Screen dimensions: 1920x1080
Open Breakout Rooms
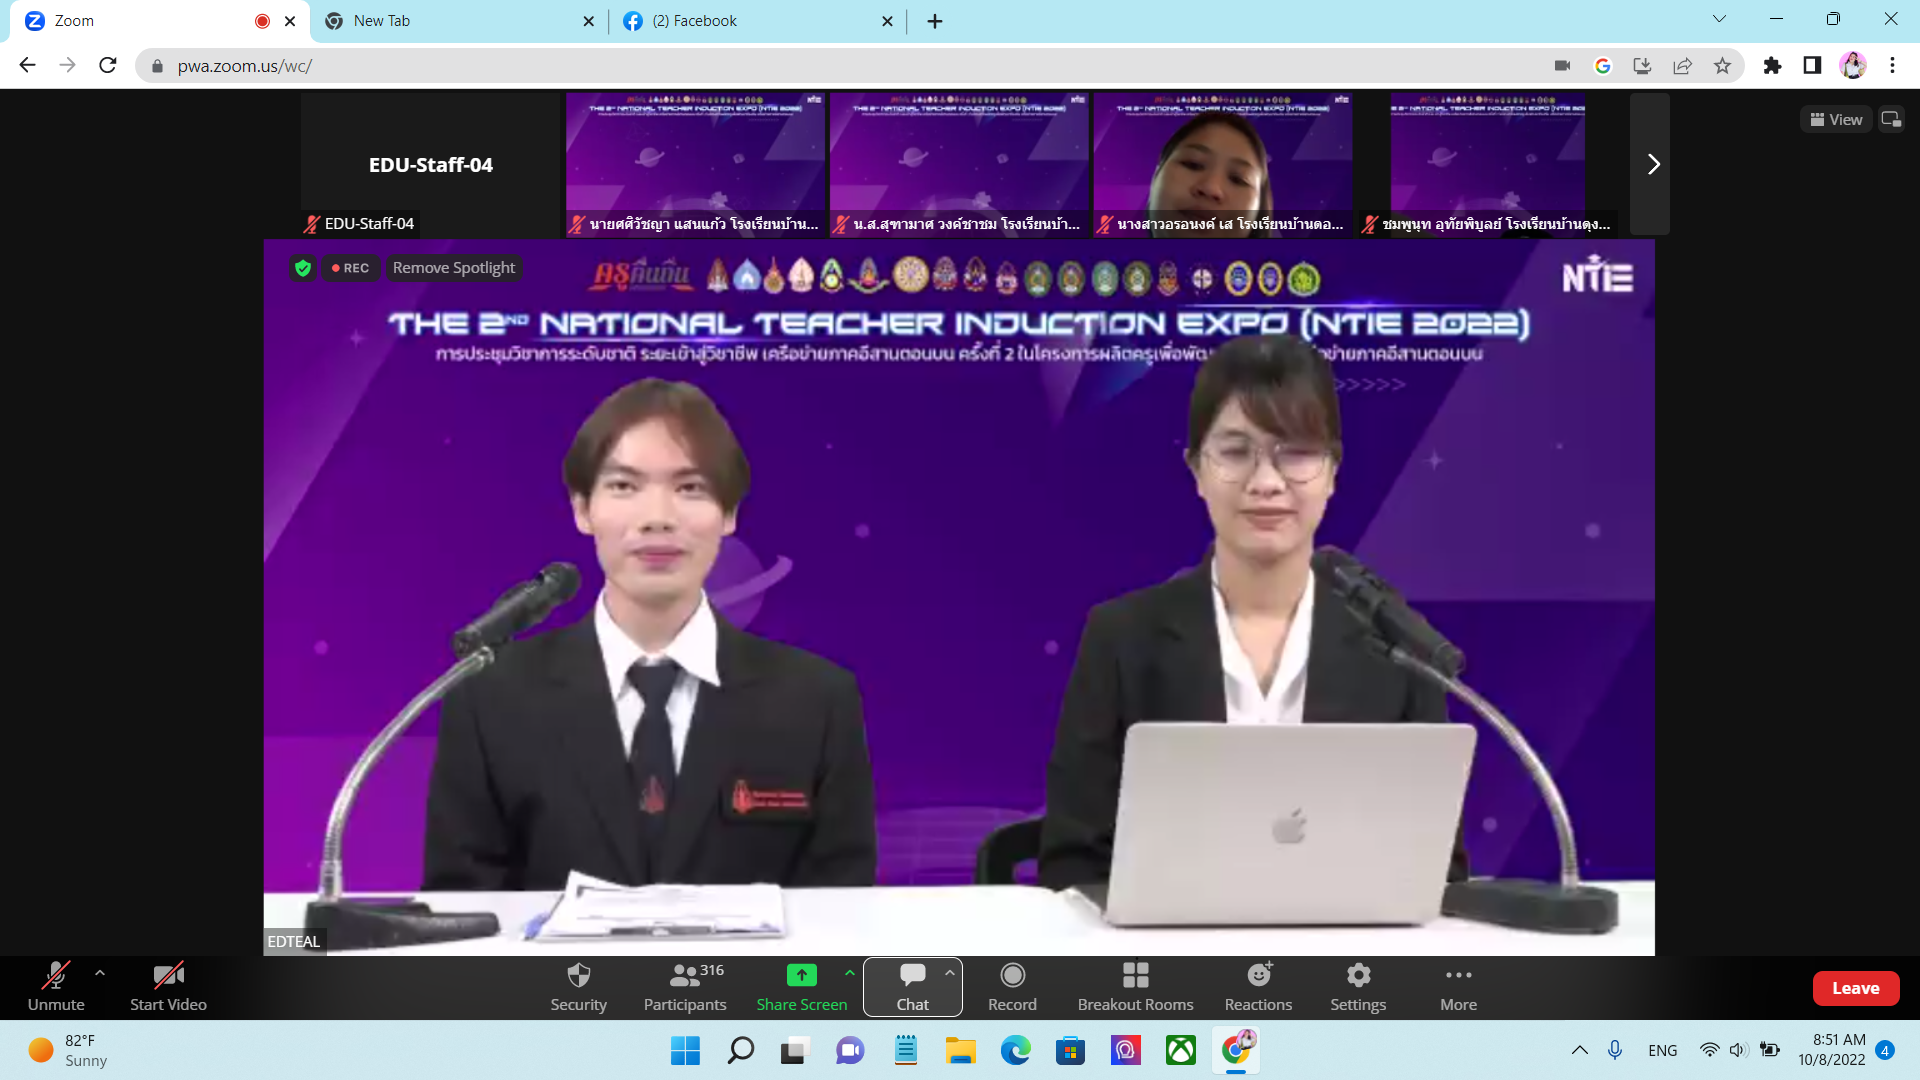[x=1135, y=976]
